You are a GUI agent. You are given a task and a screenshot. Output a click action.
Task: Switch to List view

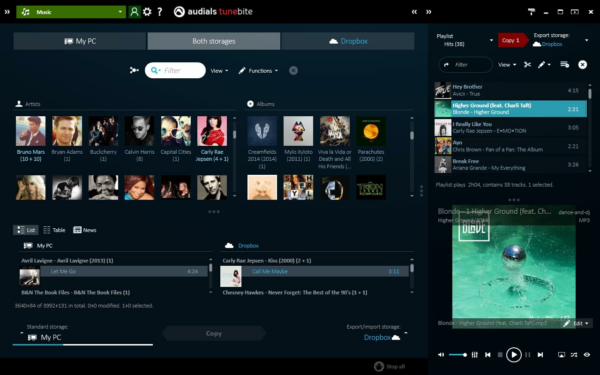26,230
